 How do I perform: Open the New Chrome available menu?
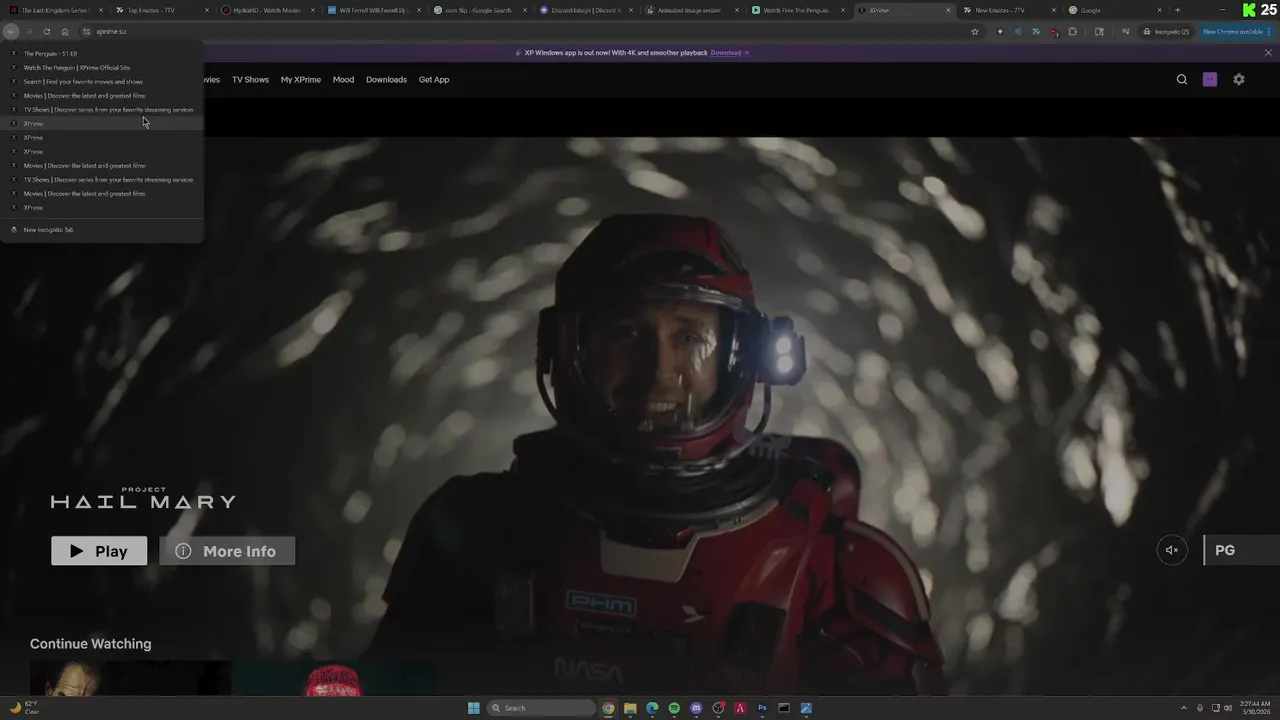[1236, 31]
